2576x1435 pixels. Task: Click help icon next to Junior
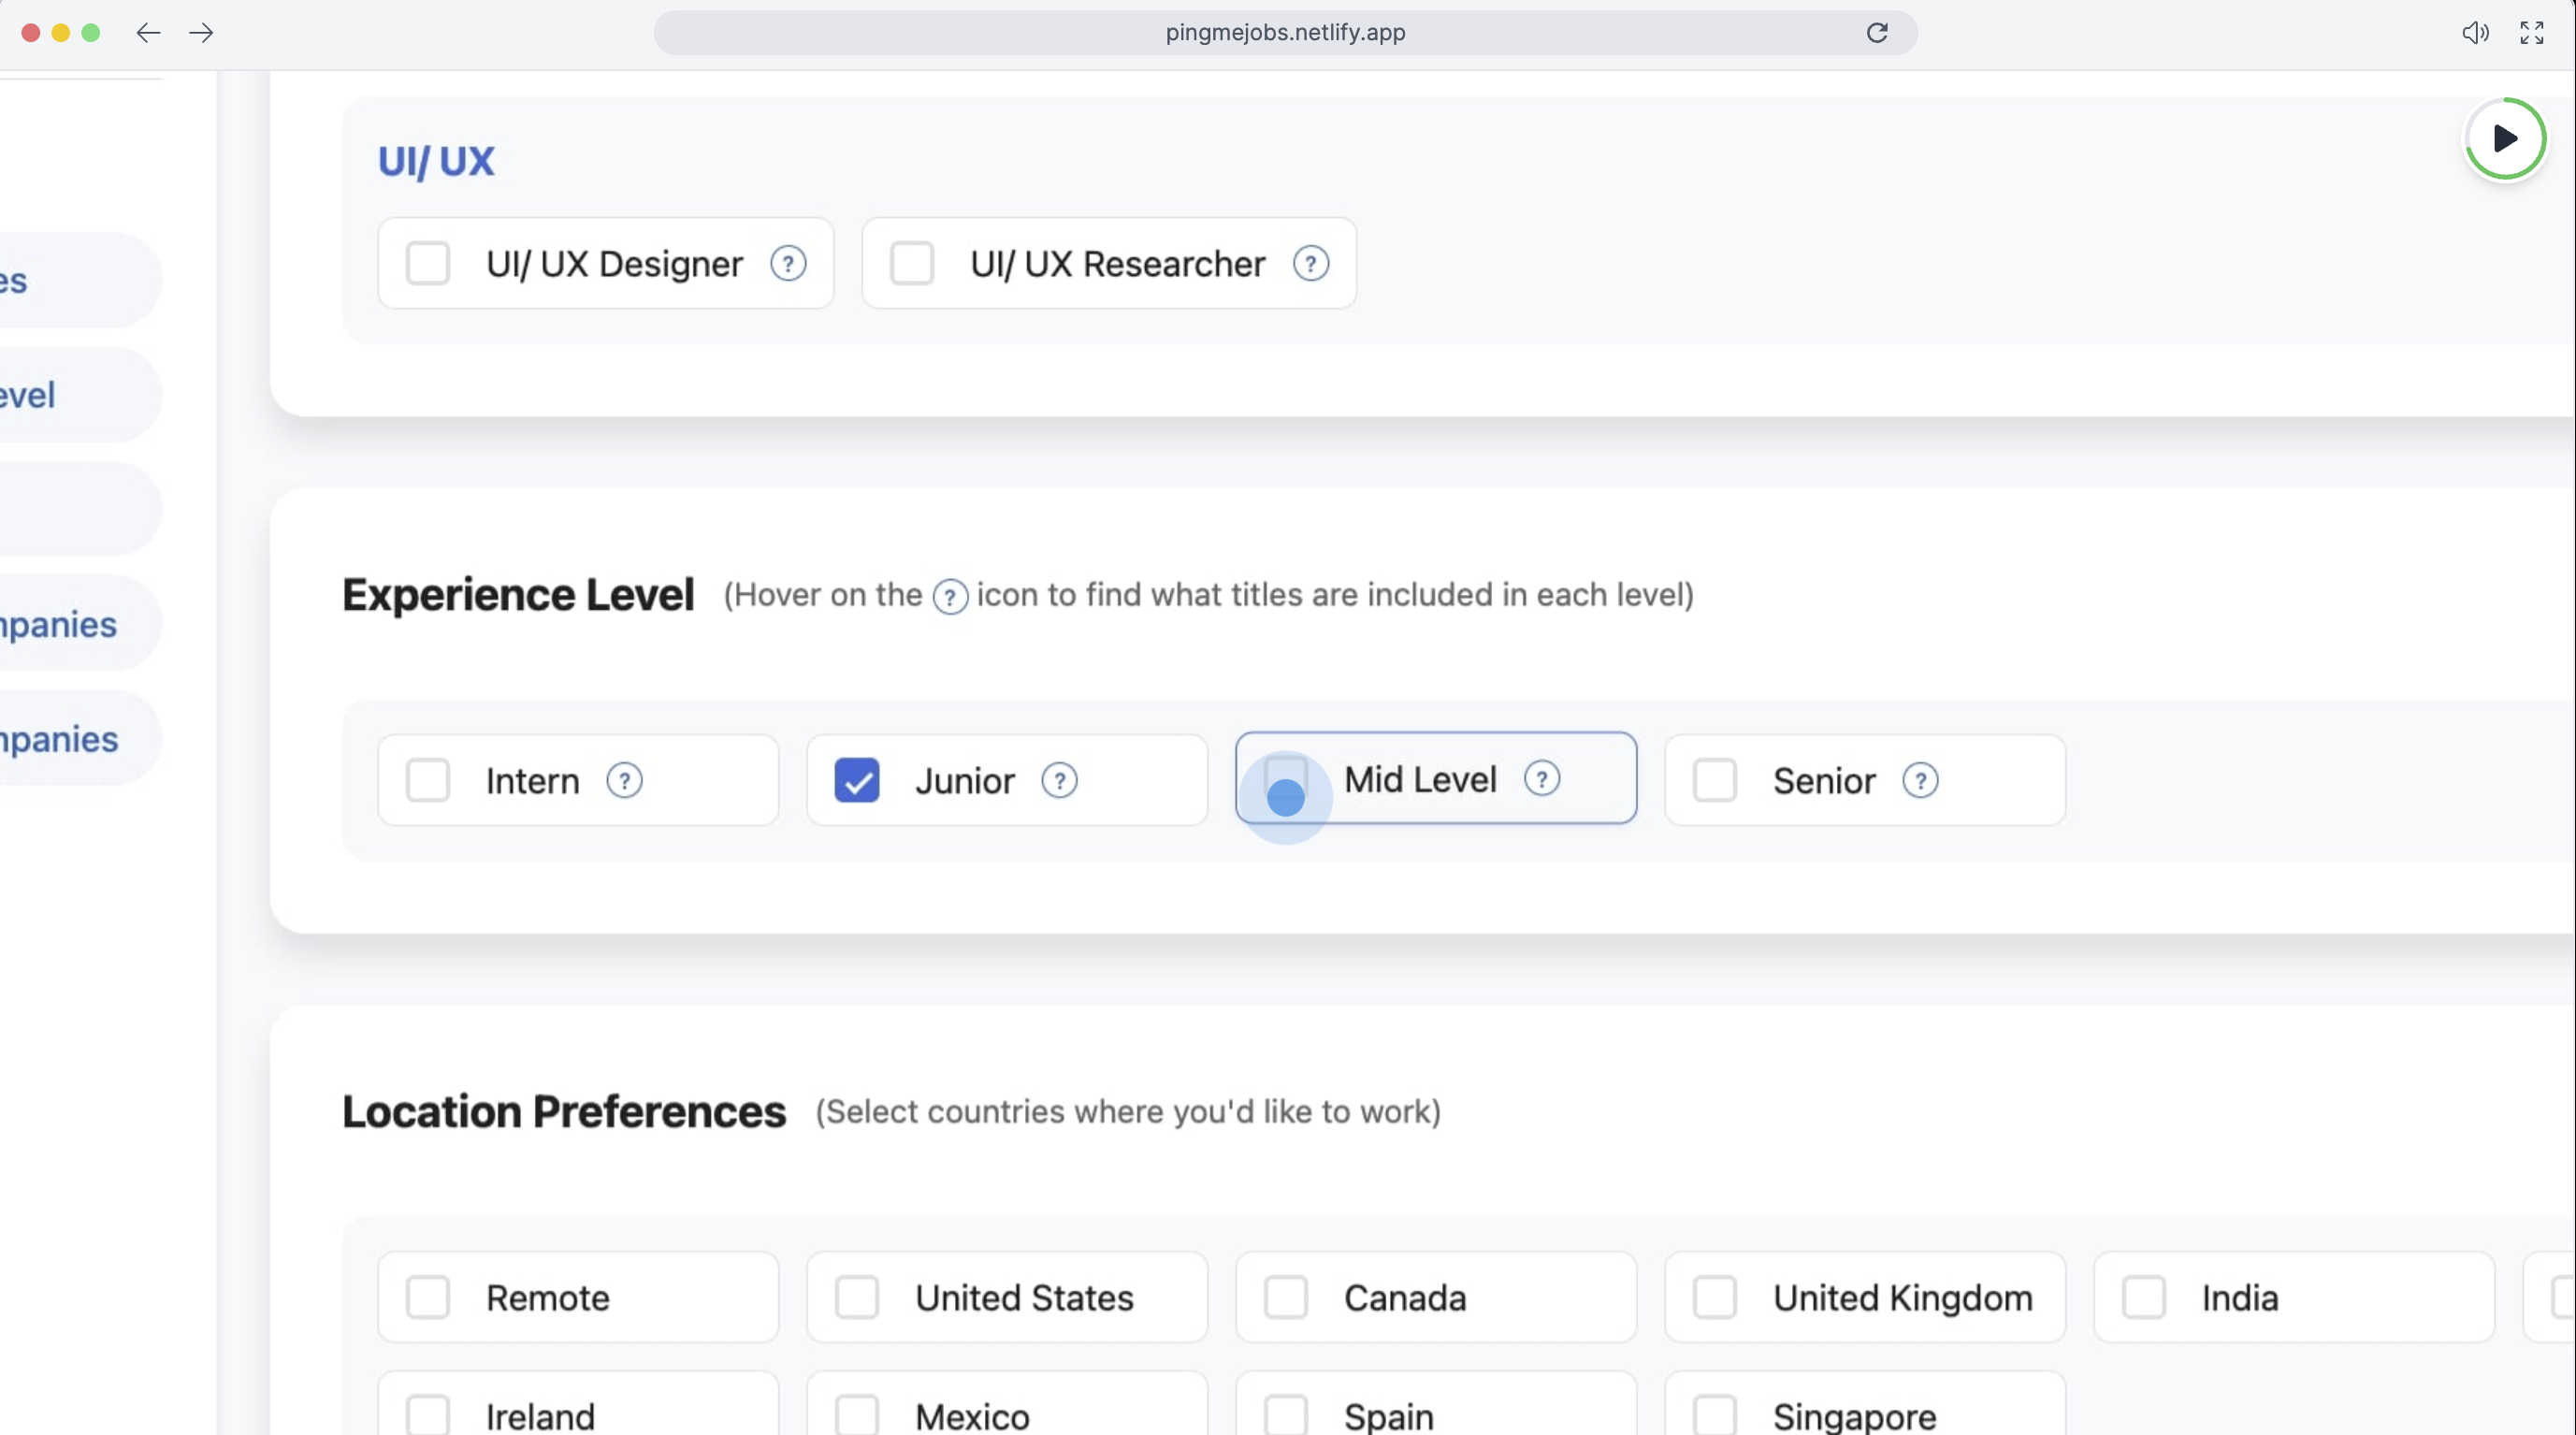1059,781
